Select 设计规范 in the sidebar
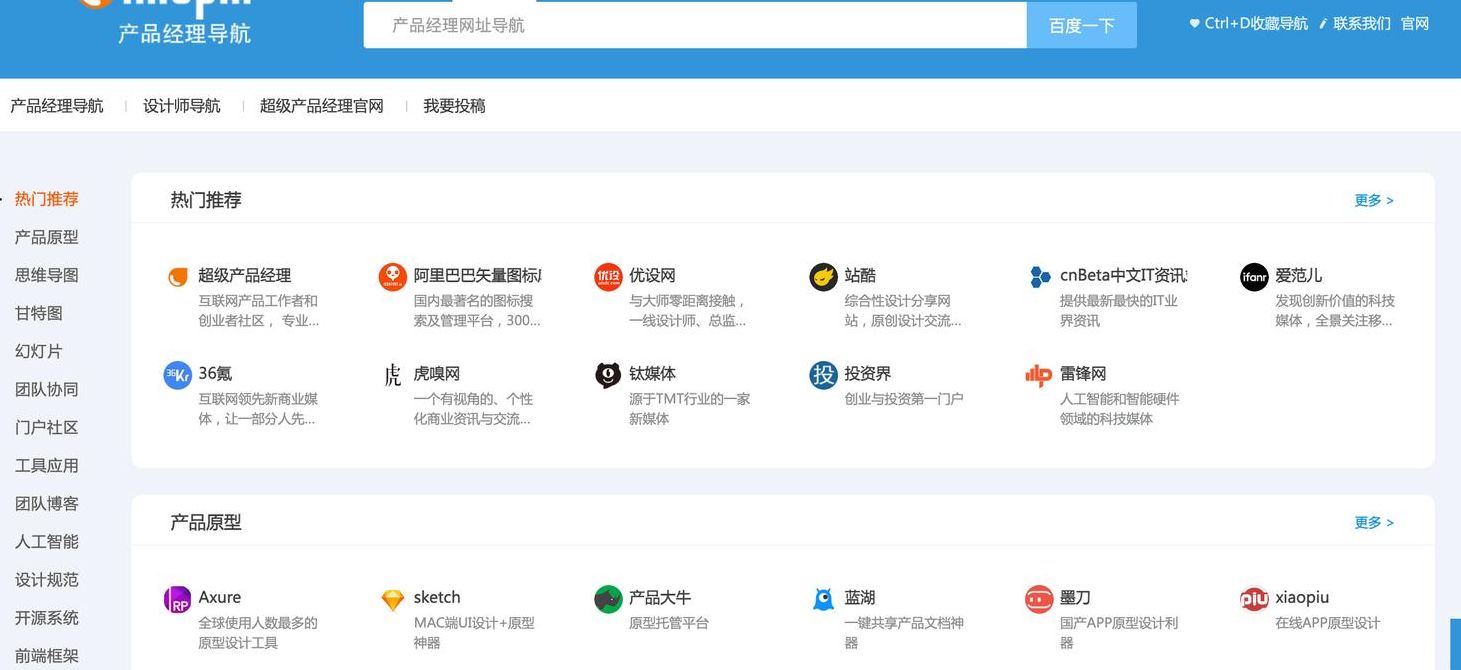Viewport: 1461px width, 670px height. tap(47, 579)
